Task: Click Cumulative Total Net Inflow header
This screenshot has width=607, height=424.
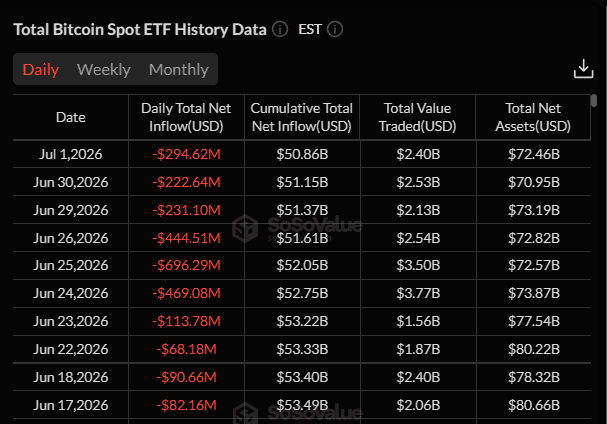Action: 302,117
